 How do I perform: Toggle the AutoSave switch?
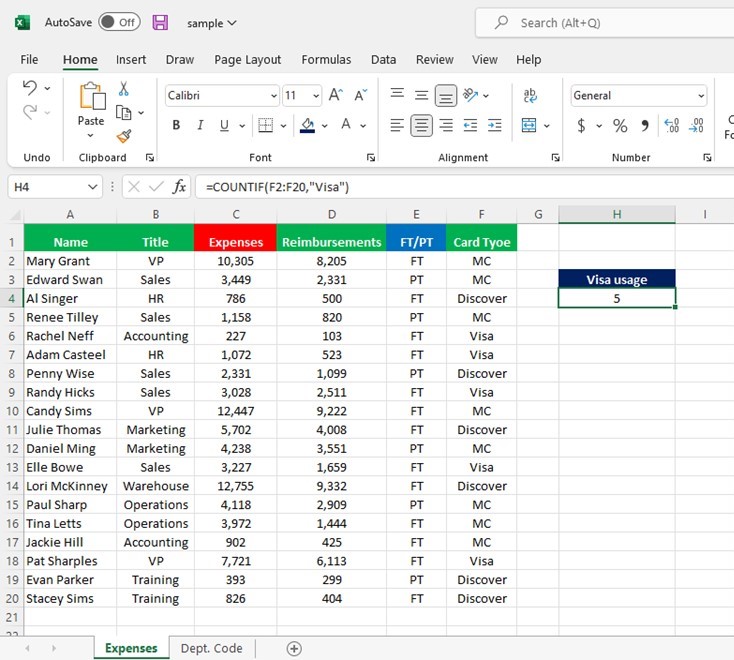click(119, 22)
